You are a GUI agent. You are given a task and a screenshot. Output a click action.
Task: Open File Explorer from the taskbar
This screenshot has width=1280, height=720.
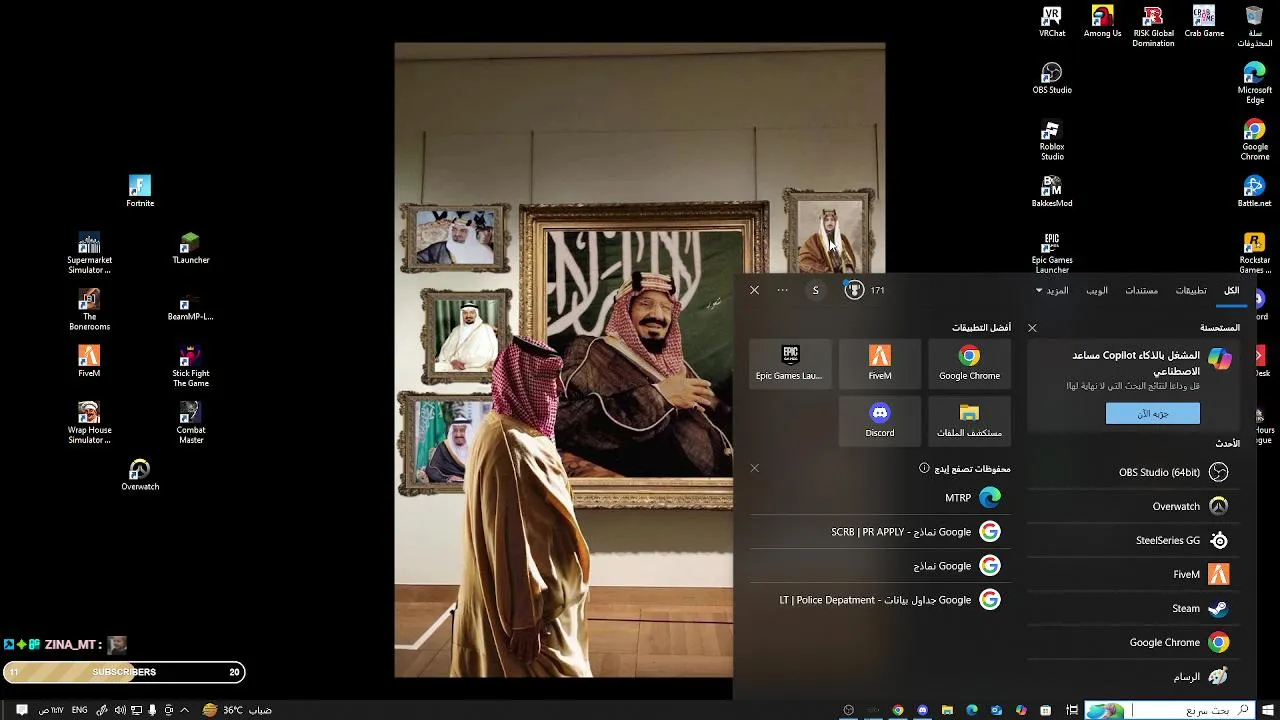point(947,710)
